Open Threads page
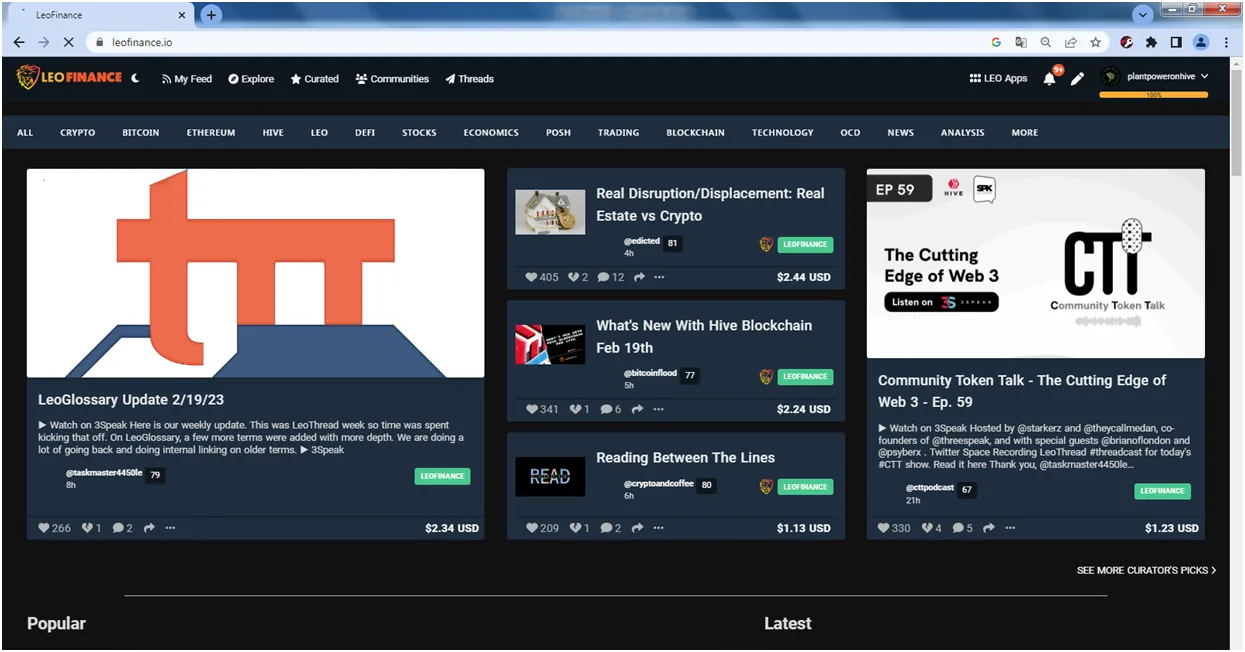The height and width of the screenshot is (652, 1245). tap(469, 79)
